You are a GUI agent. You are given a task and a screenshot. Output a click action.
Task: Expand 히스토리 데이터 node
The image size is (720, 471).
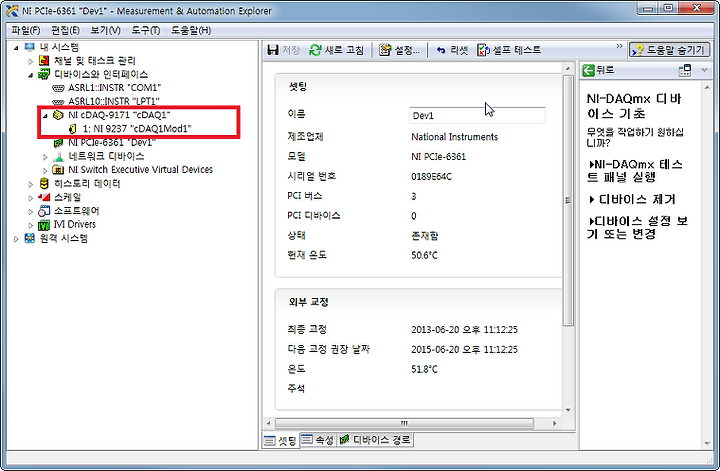tap(30, 184)
